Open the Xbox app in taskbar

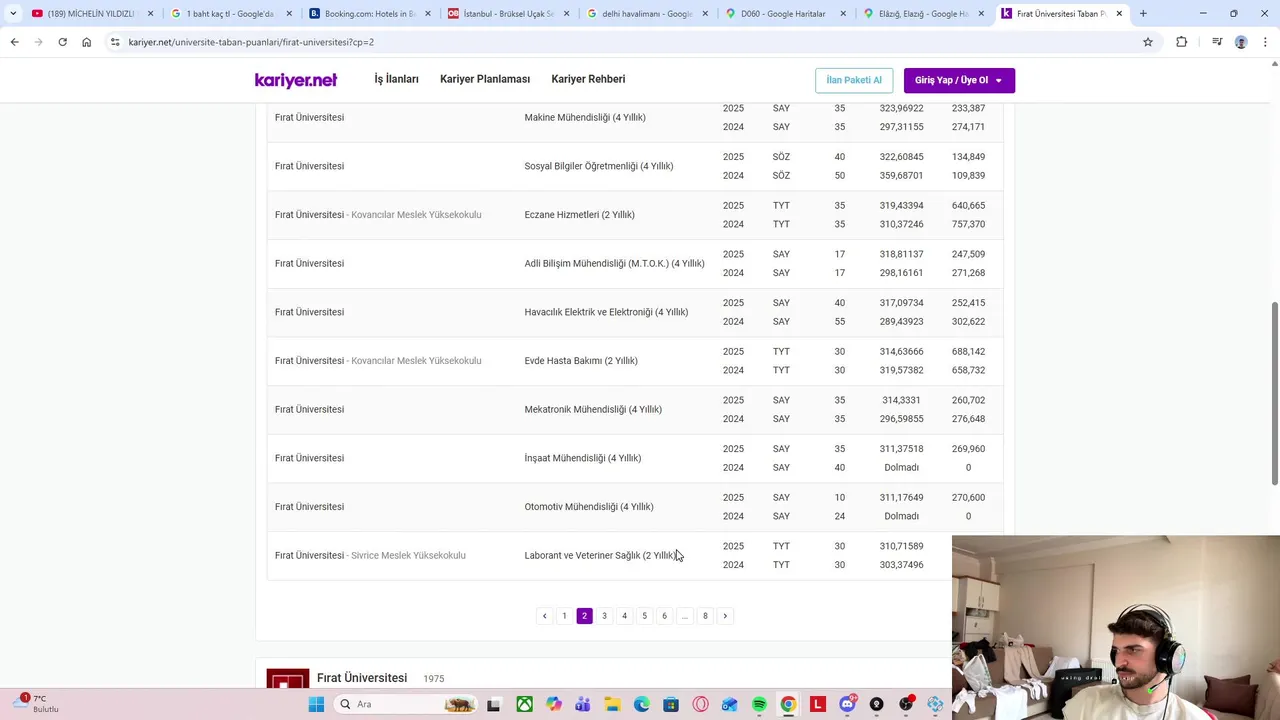click(524, 704)
